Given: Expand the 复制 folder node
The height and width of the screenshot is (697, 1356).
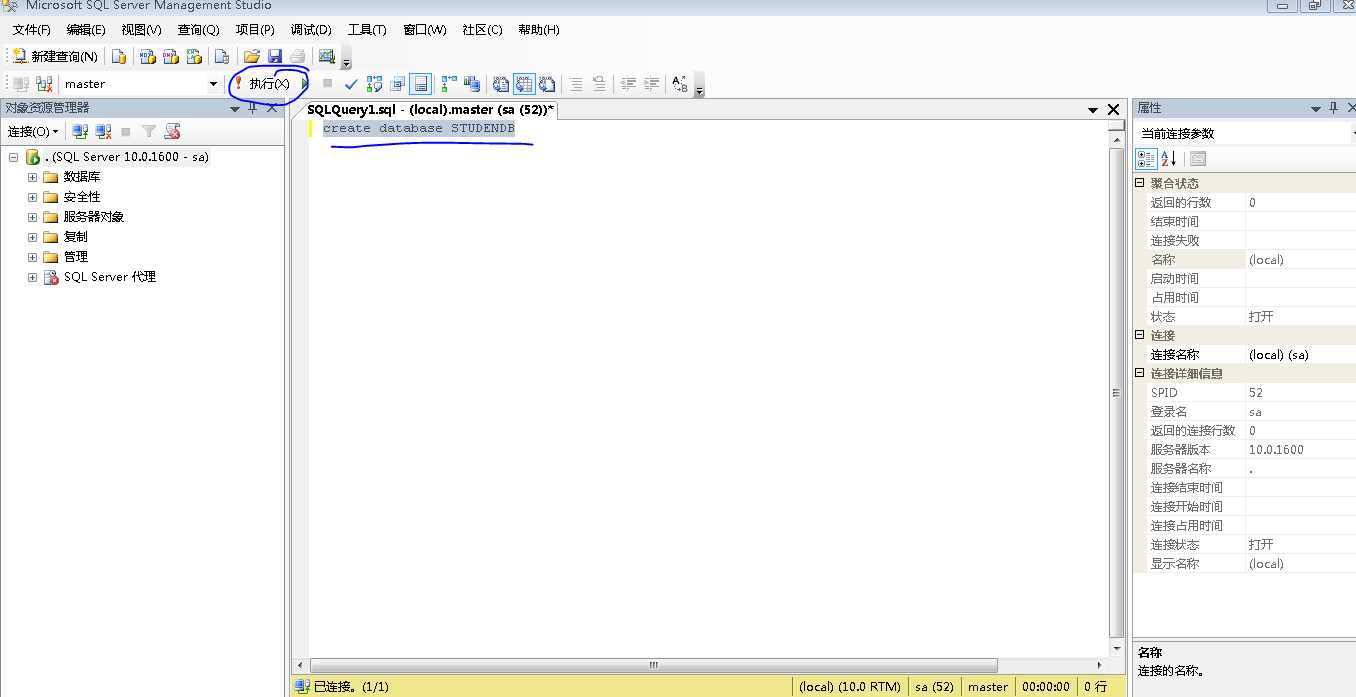Looking at the screenshot, I should click(x=32, y=237).
